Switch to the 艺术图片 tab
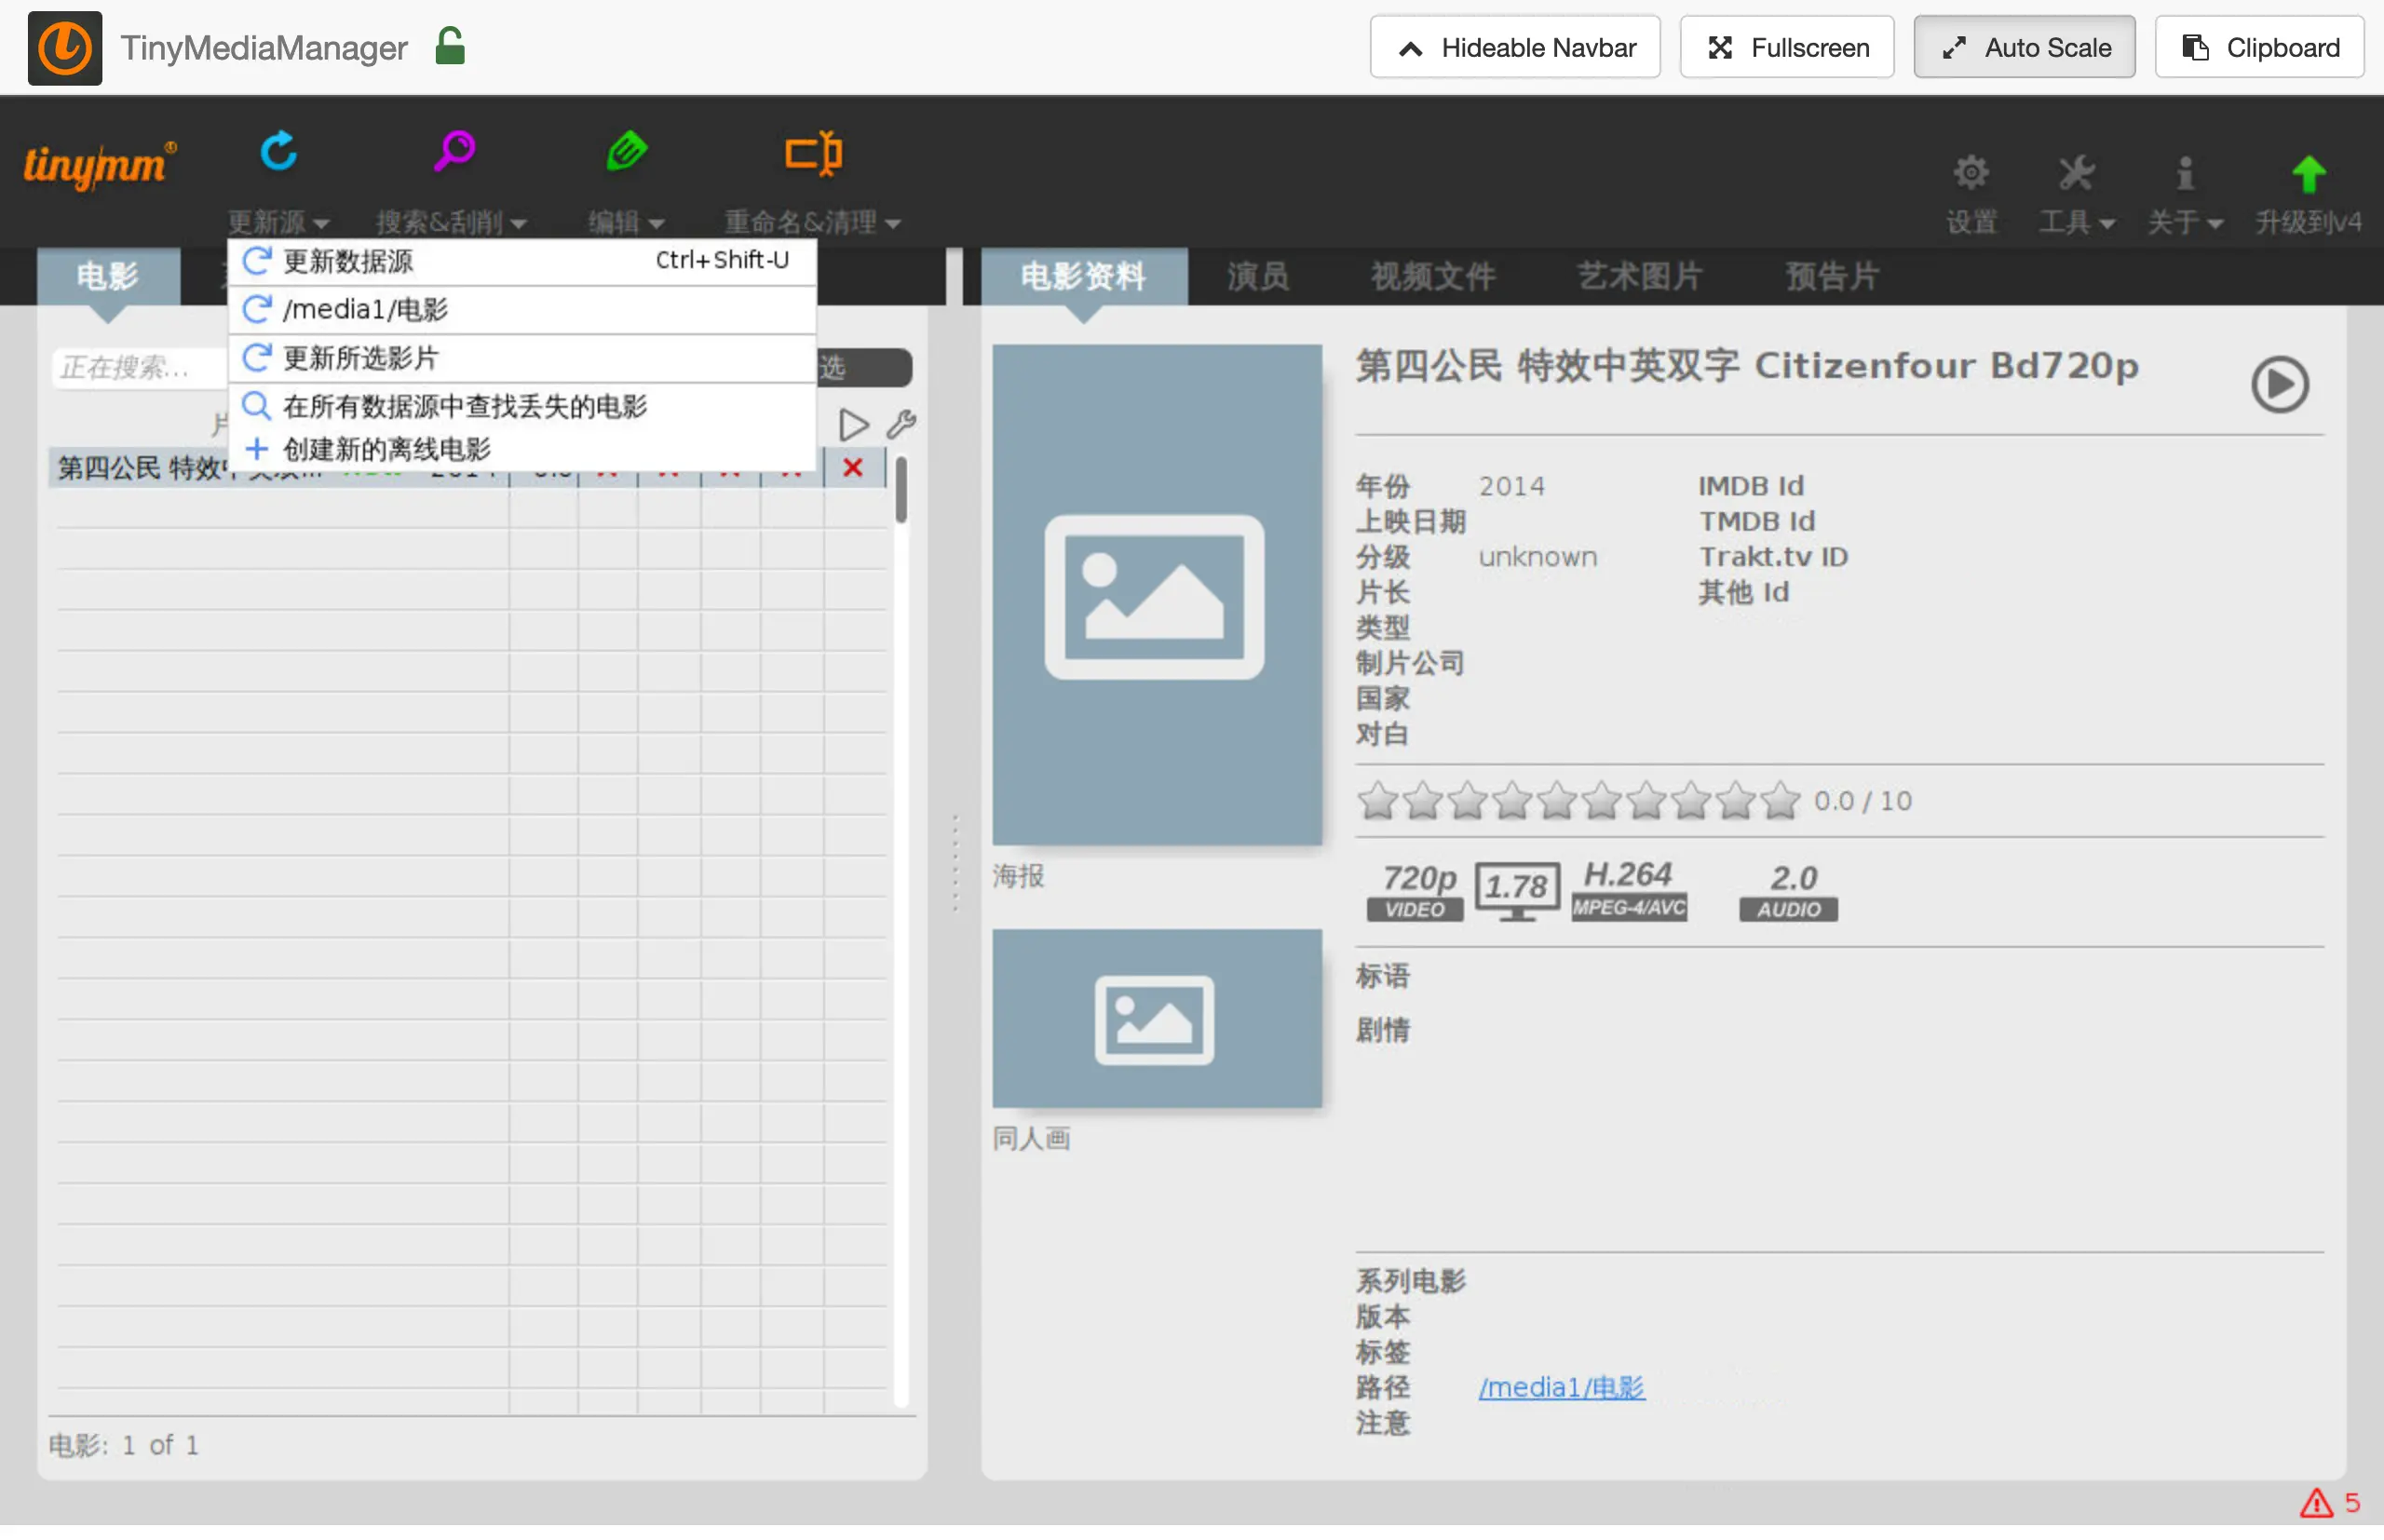2384x1540 pixels. point(1640,276)
